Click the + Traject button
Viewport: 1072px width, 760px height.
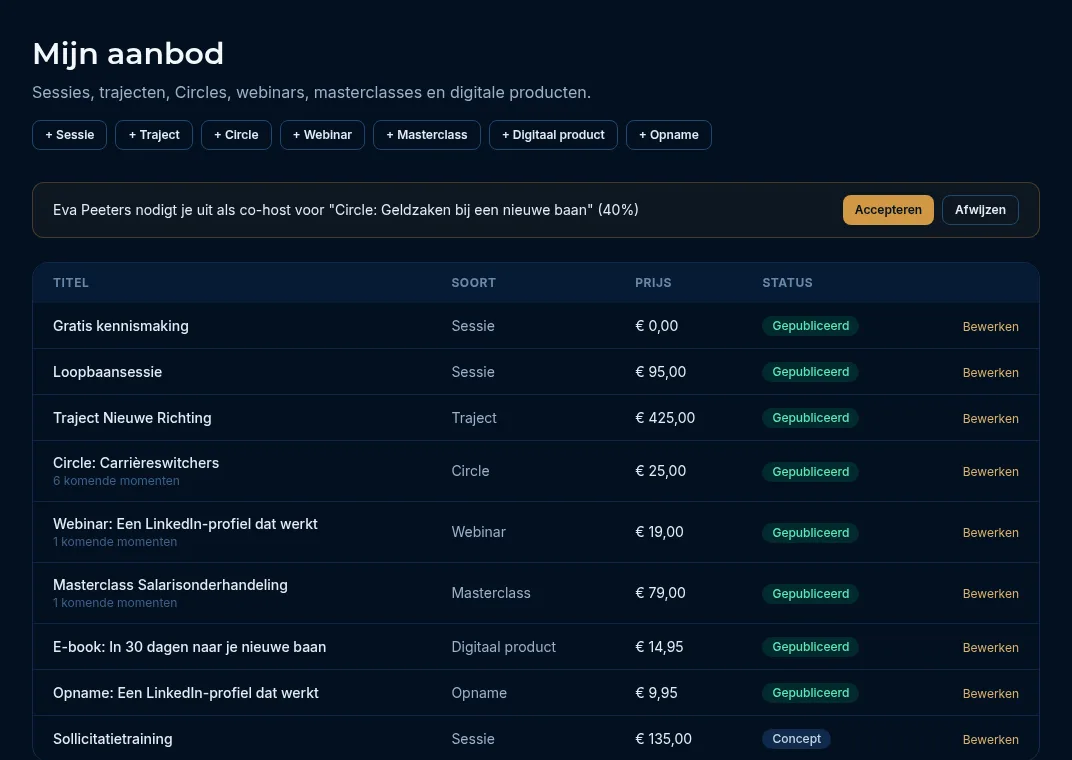154,135
